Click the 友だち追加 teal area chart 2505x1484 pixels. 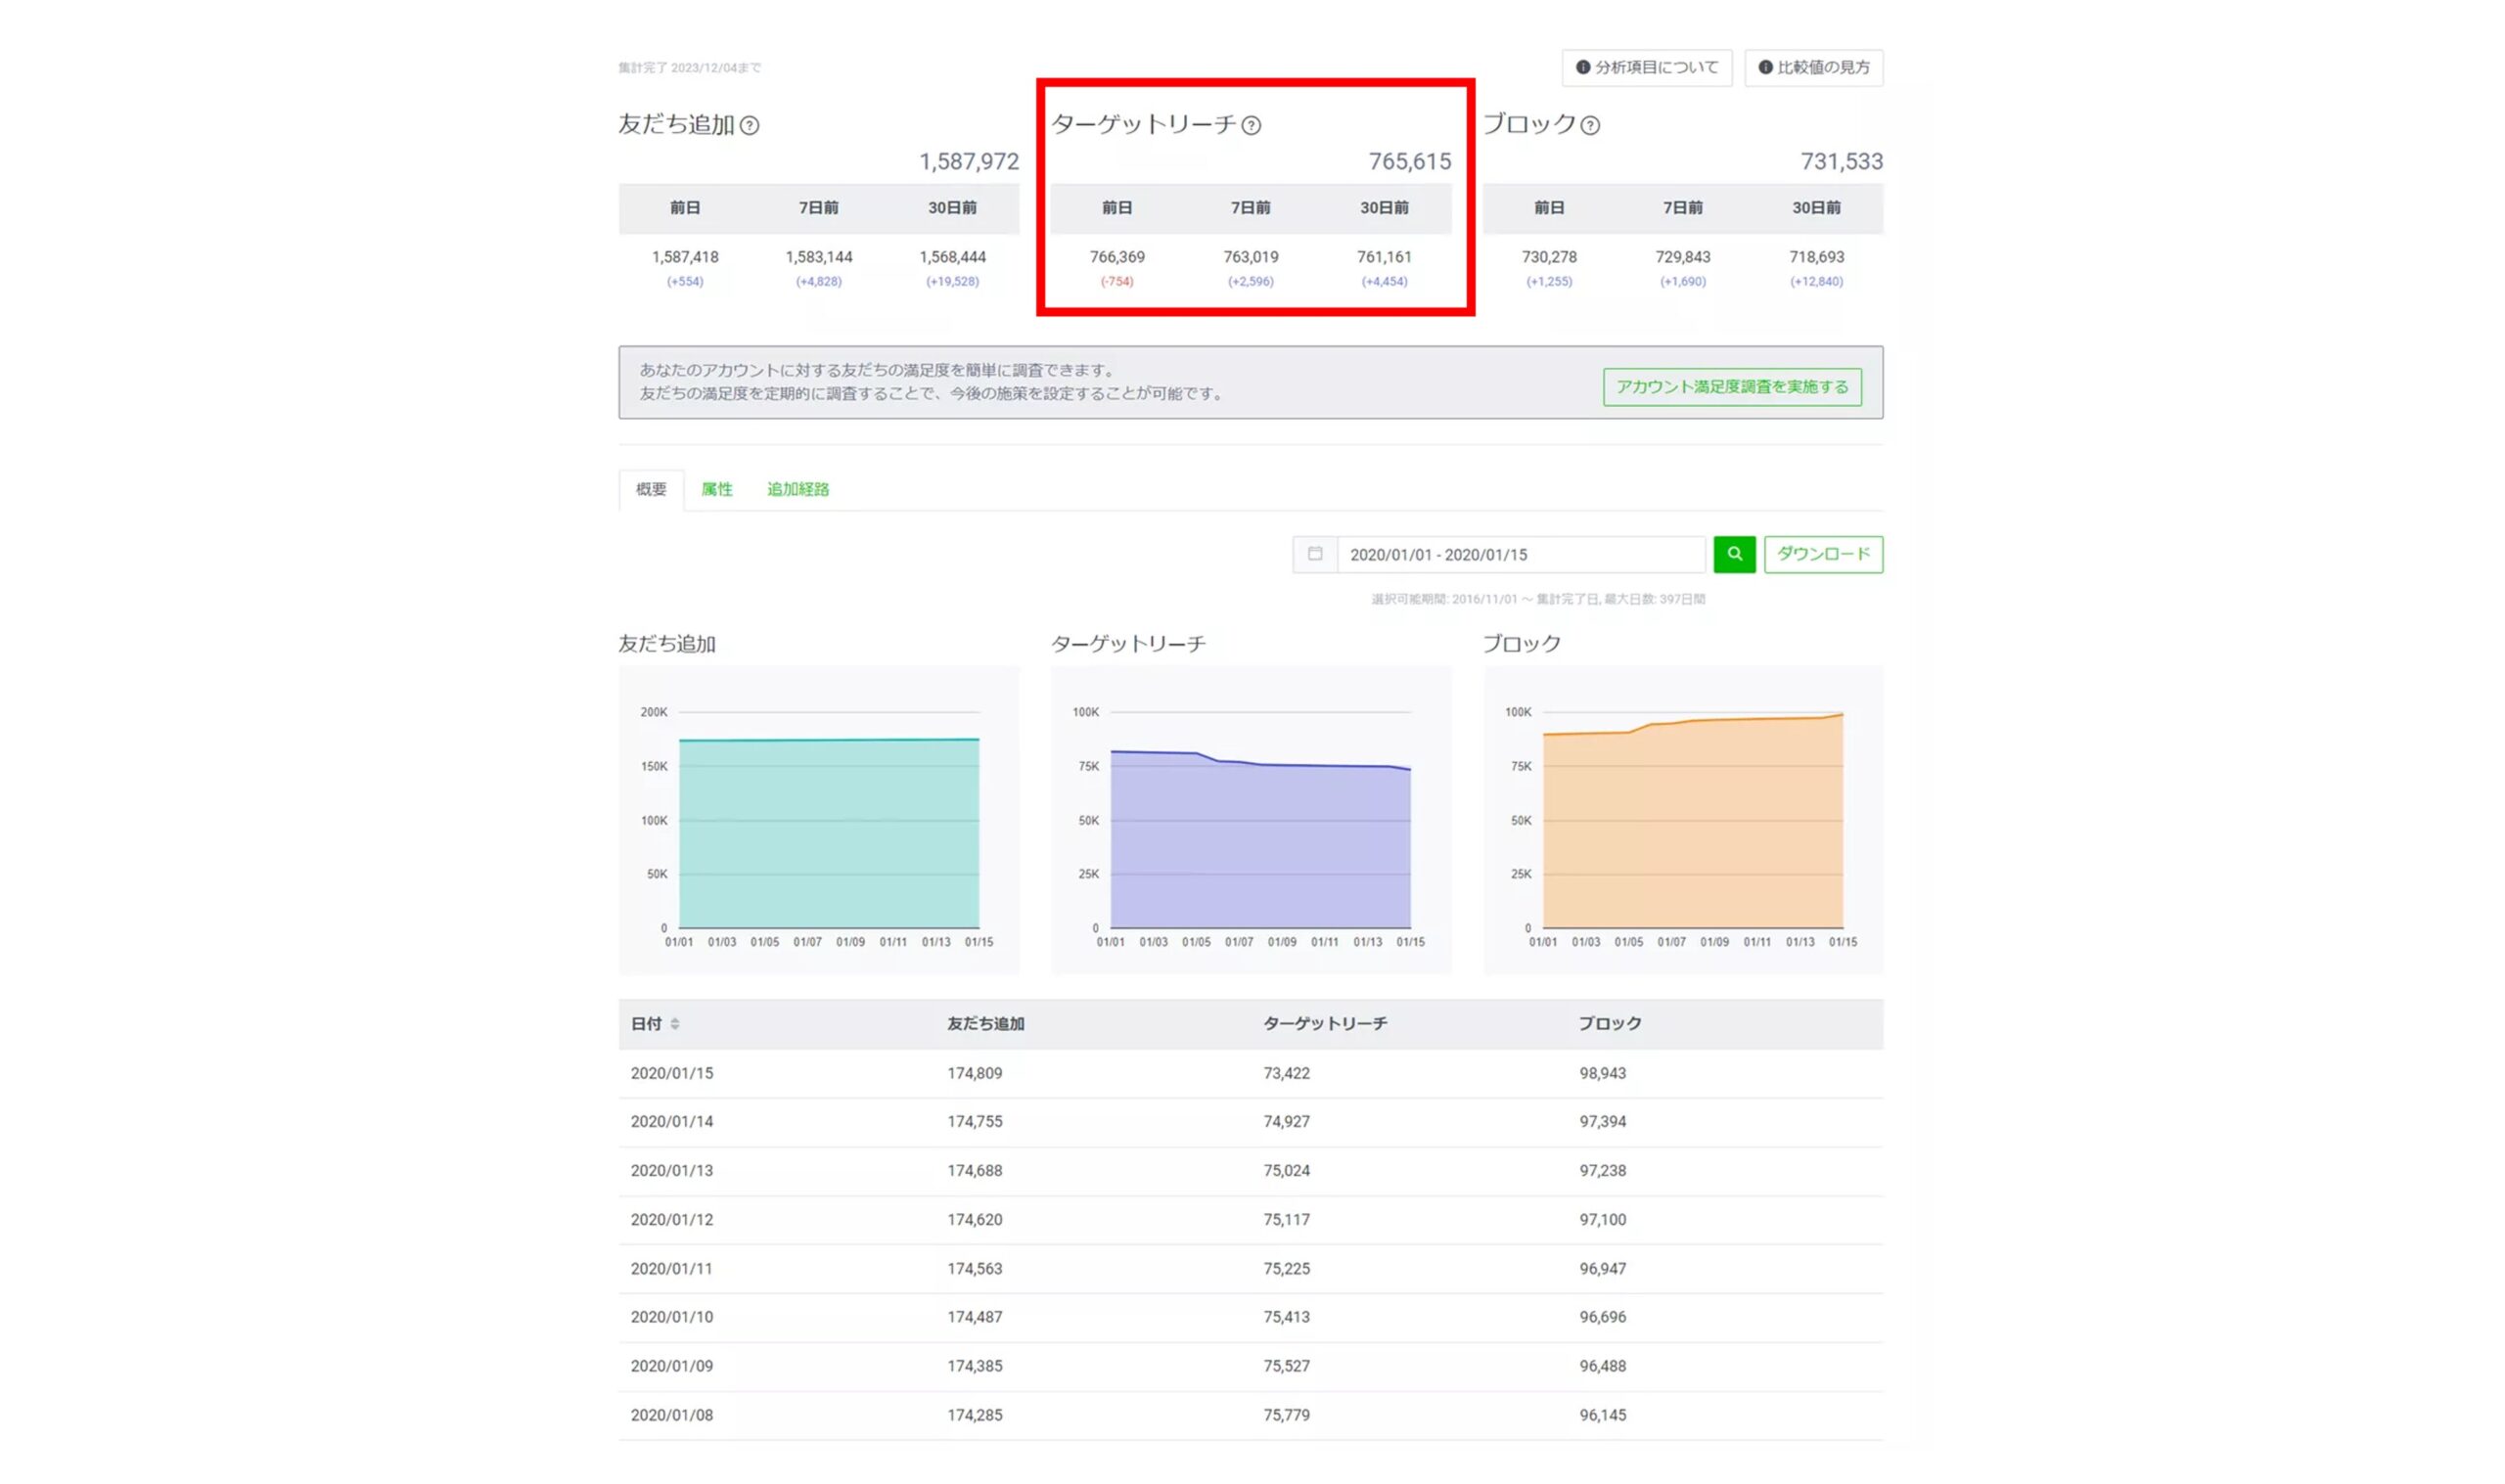(x=819, y=820)
